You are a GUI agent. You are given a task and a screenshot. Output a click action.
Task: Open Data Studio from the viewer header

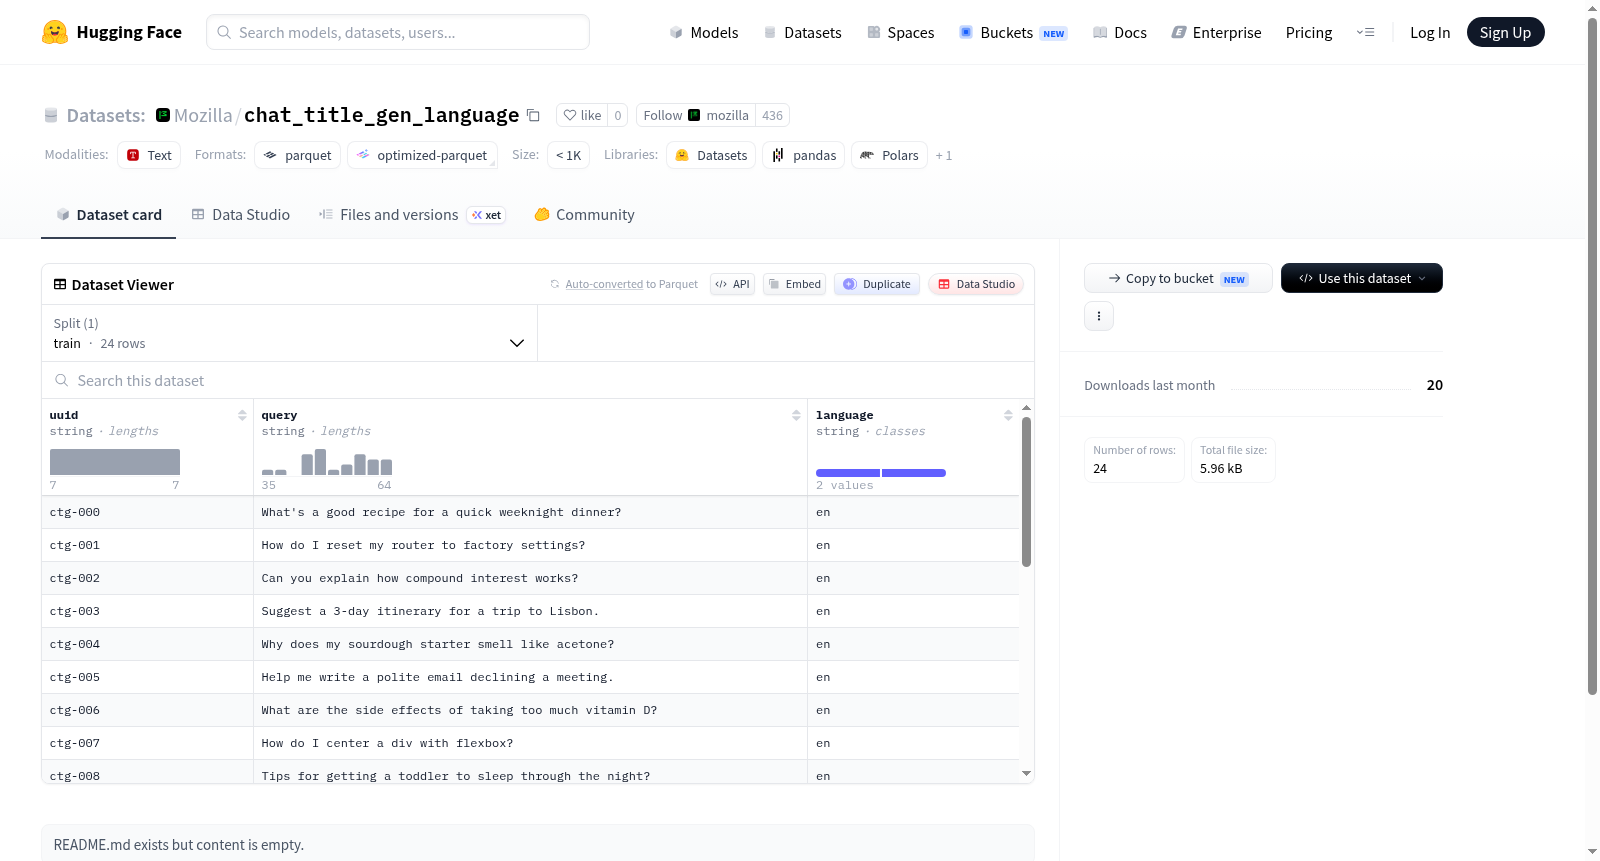click(976, 284)
